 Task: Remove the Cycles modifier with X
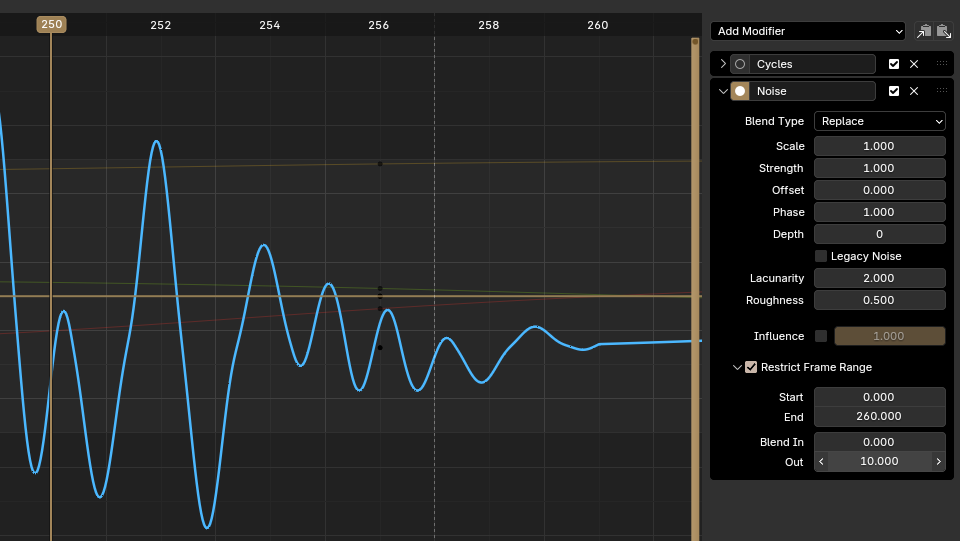[x=914, y=64]
